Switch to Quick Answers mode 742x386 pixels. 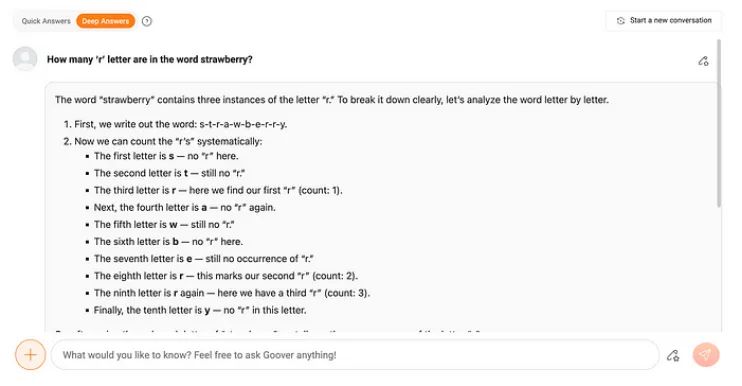coord(46,21)
